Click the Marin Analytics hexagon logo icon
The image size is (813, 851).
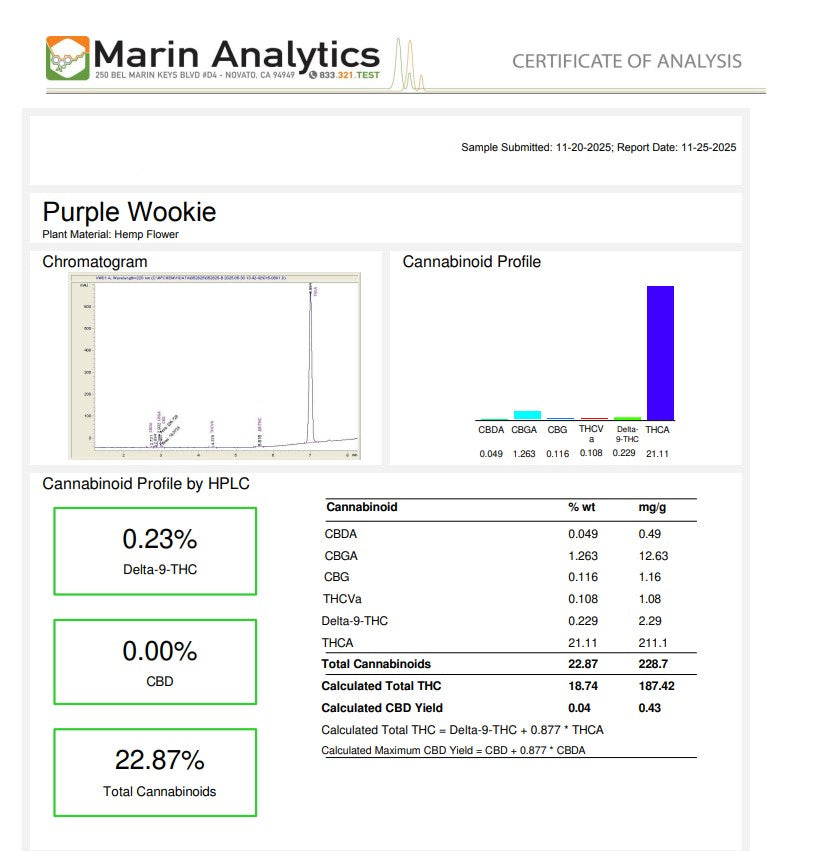click(x=67, y=58)
